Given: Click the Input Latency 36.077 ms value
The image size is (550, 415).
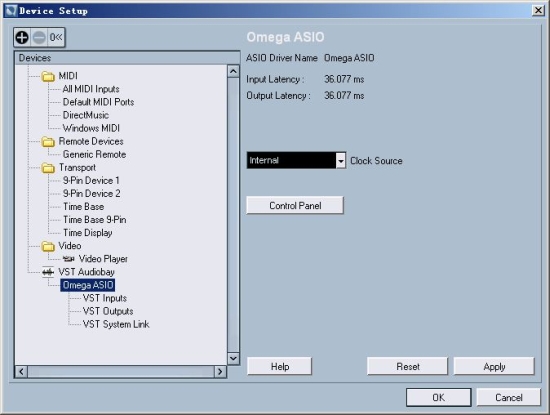Looking at the screenshot, I should (x=344, y=79).
